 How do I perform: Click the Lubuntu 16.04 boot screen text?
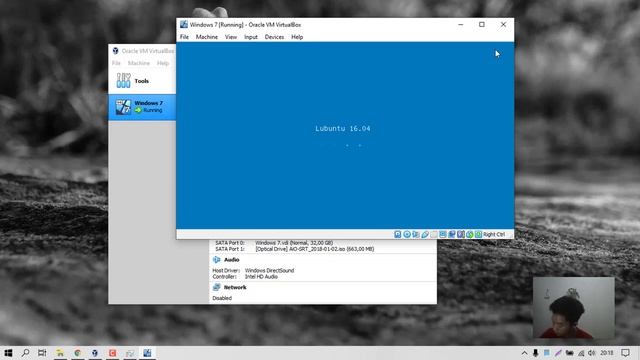tap(343, 129)
